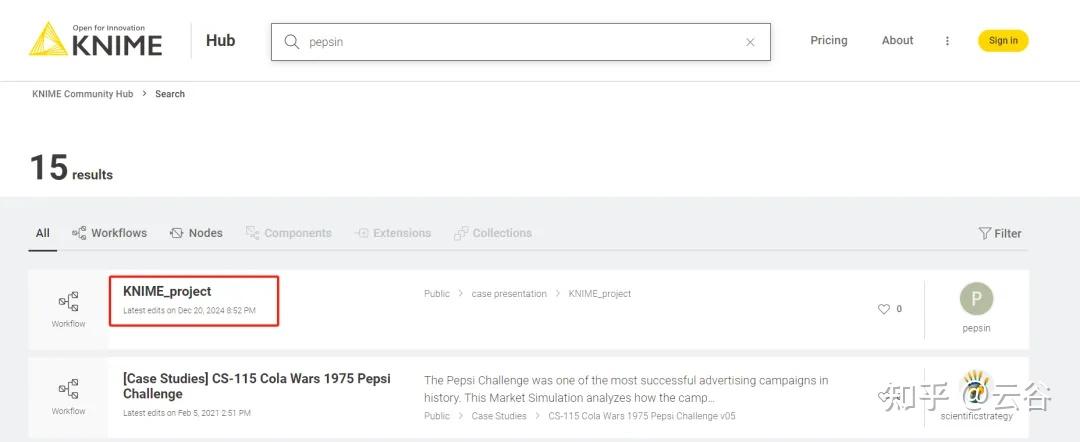The width and height of the screenshot is (1080, 442).
Task: Open the three-dot more options menu
Action: click(x=947, y=41)
